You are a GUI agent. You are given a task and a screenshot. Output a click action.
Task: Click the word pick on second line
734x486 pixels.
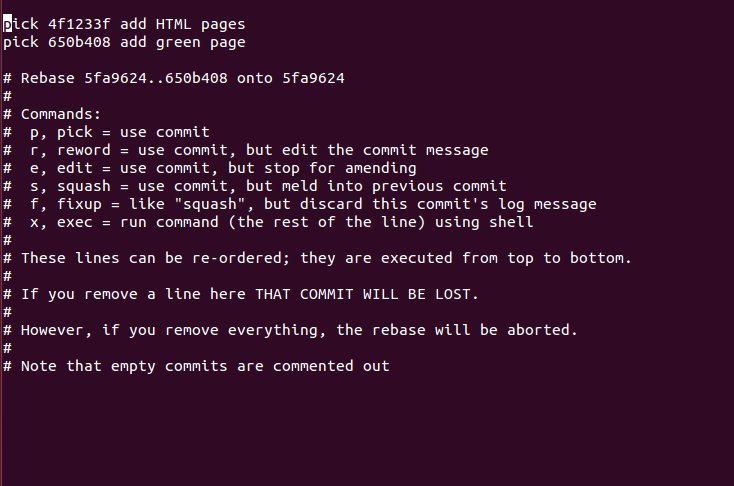click(x=21, y=42)
